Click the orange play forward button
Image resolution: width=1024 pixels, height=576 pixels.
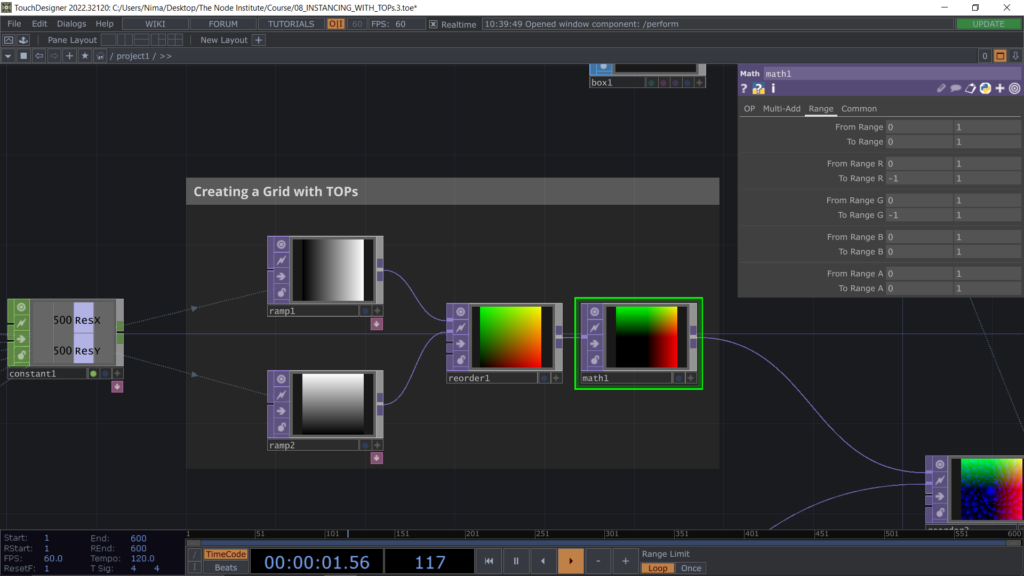pos(571,561)
